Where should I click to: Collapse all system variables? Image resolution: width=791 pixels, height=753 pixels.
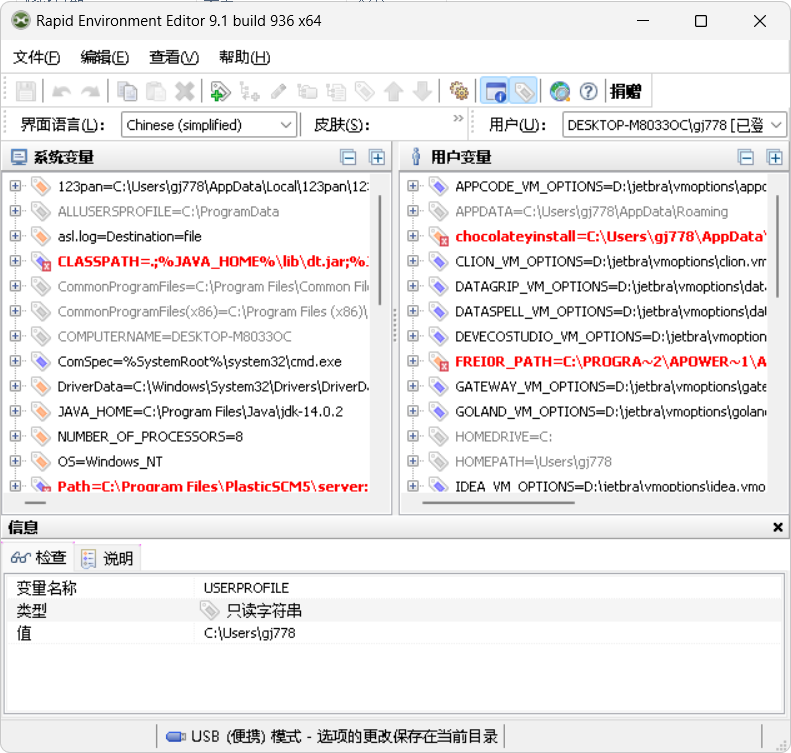[x=348, y=157]
